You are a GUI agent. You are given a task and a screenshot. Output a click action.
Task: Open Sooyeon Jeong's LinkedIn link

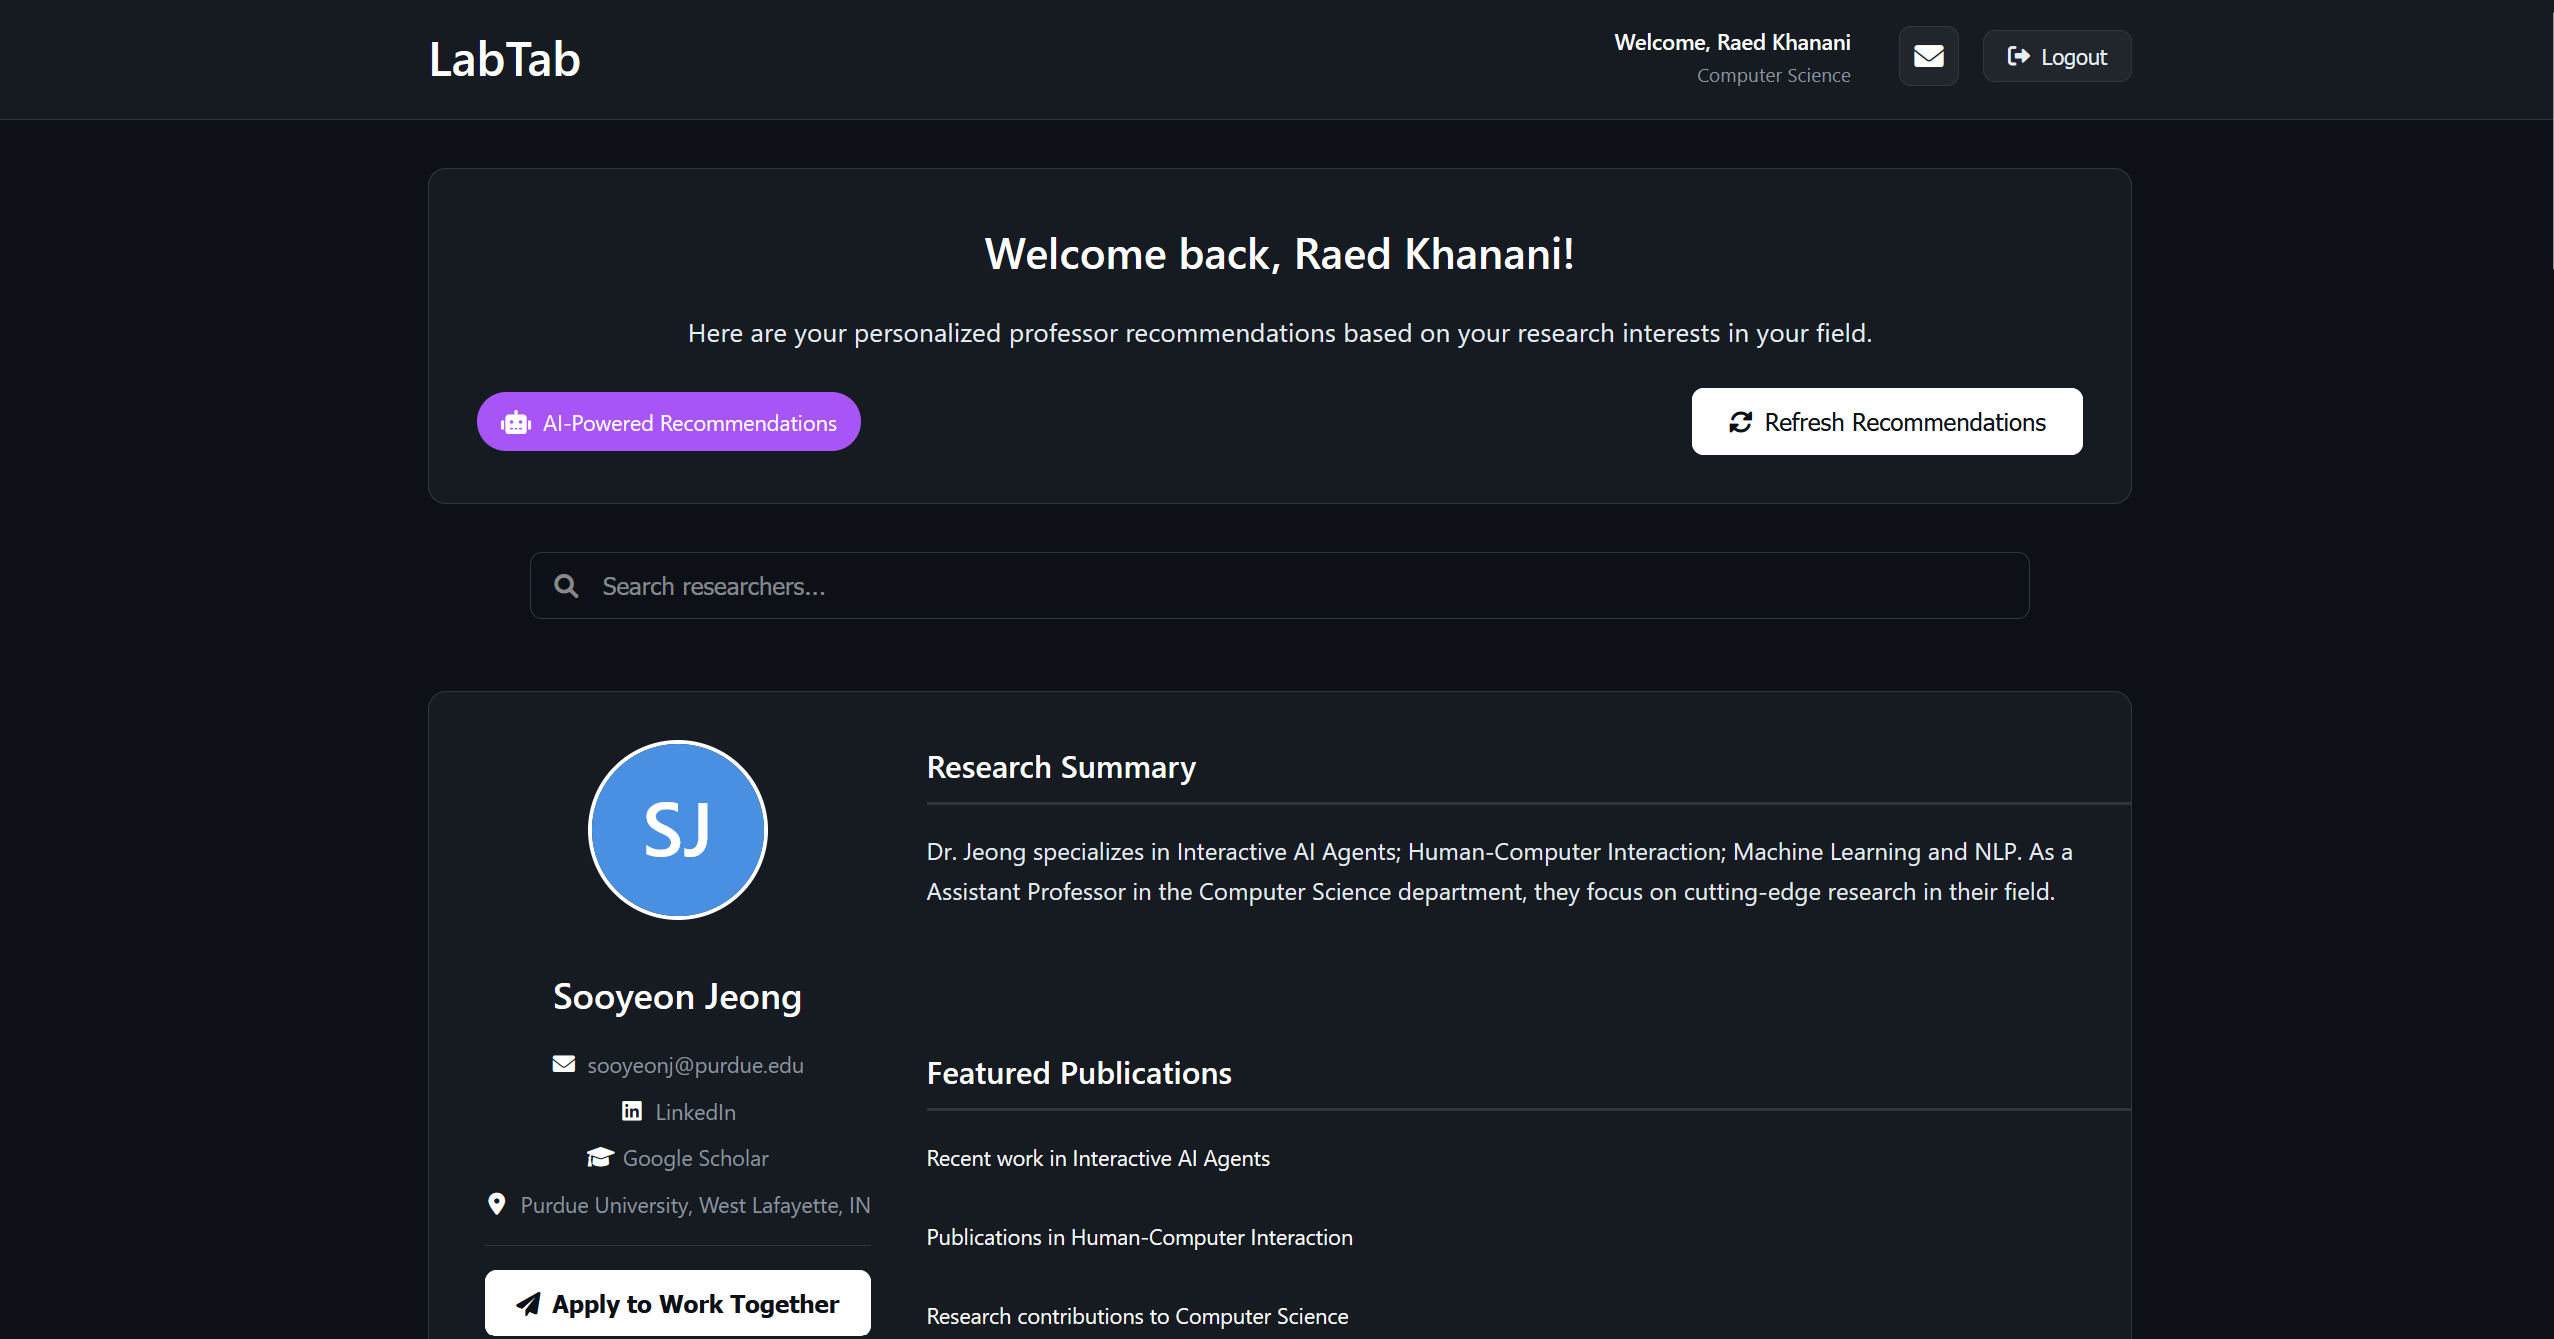(695, 1112)
